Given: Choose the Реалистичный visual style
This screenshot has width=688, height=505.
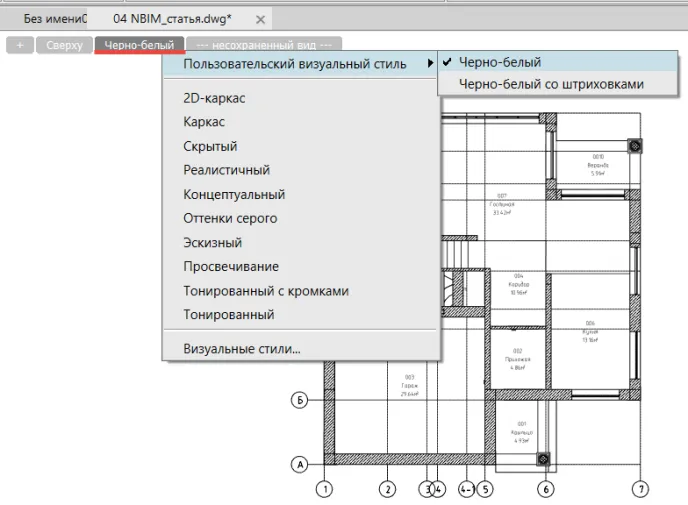Looking at the screenshot, I should coord(226,170).
